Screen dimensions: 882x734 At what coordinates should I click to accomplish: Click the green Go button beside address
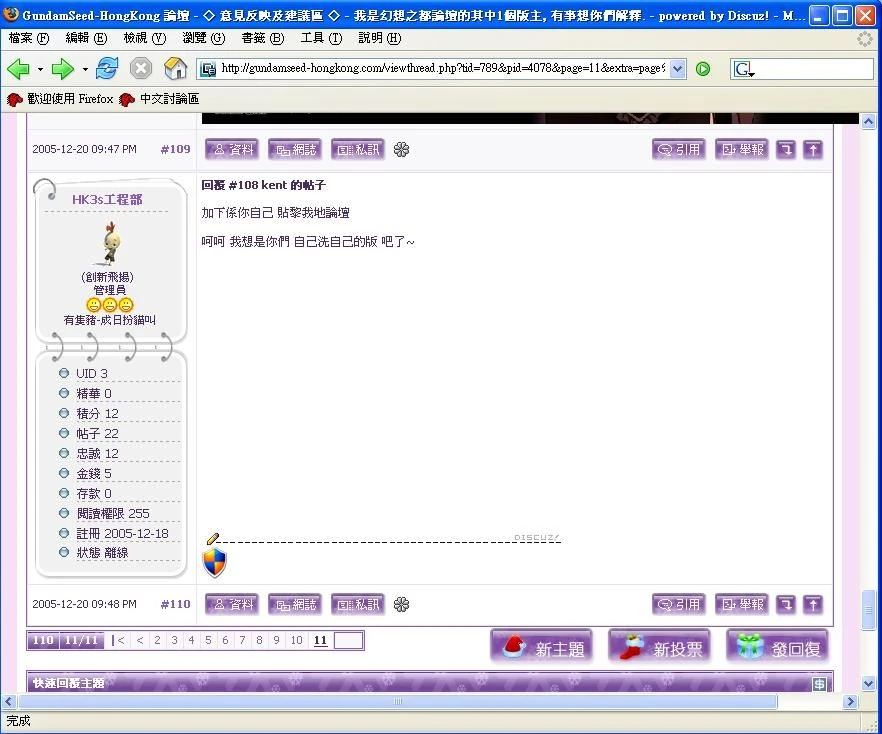point(703,69)
